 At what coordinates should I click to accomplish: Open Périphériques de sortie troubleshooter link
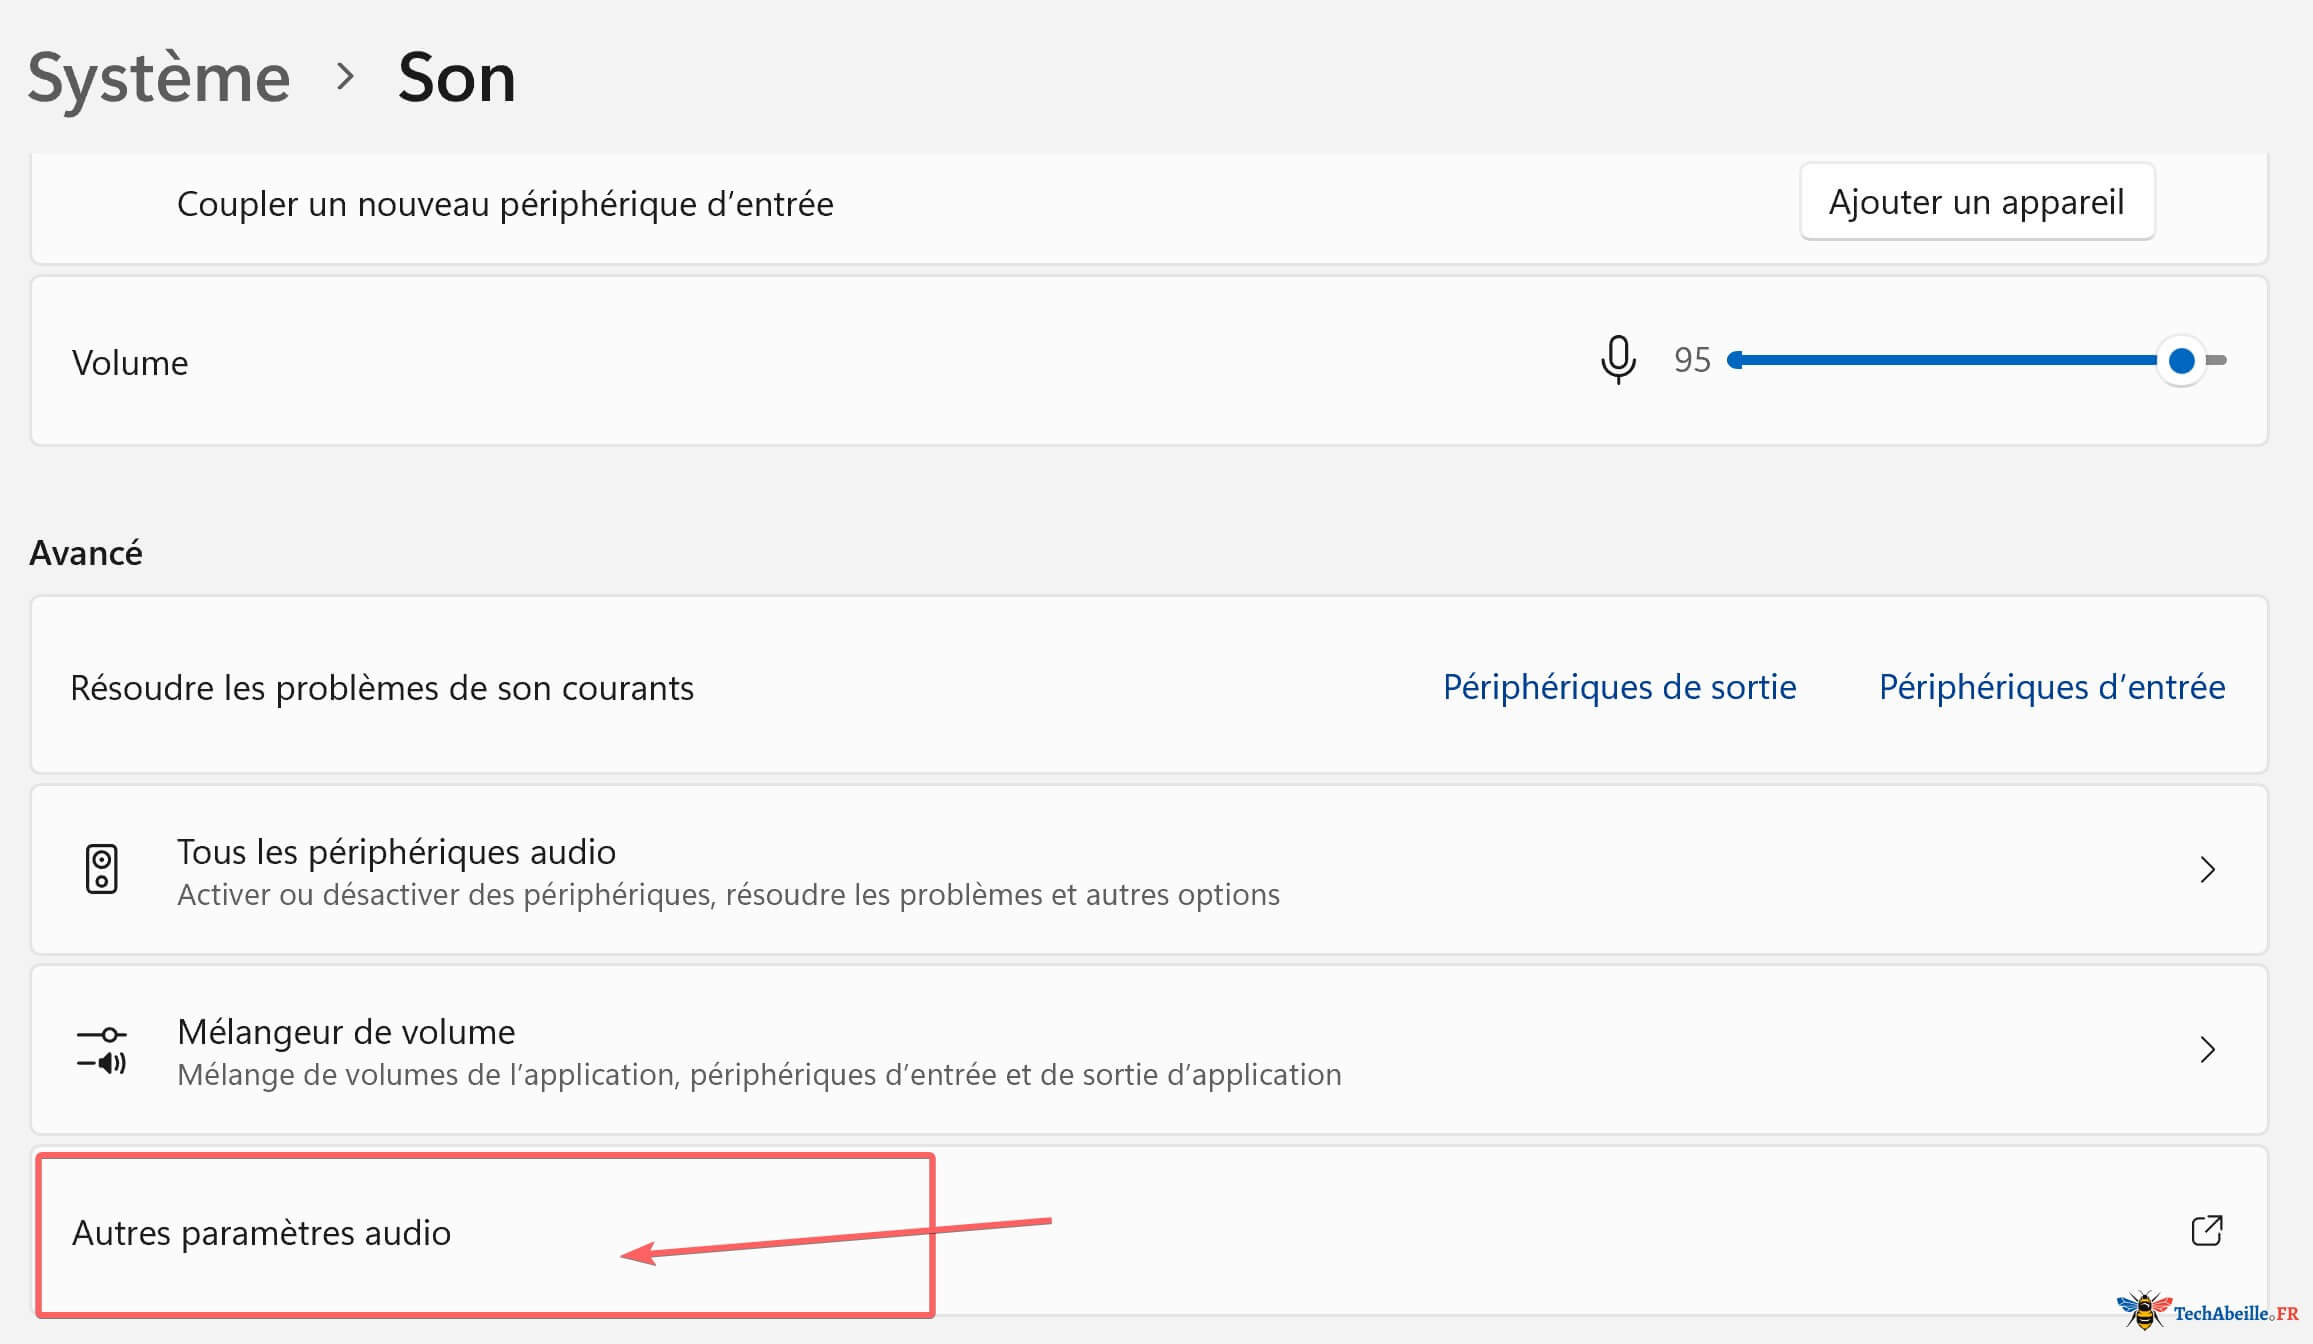pos(1618,687)
